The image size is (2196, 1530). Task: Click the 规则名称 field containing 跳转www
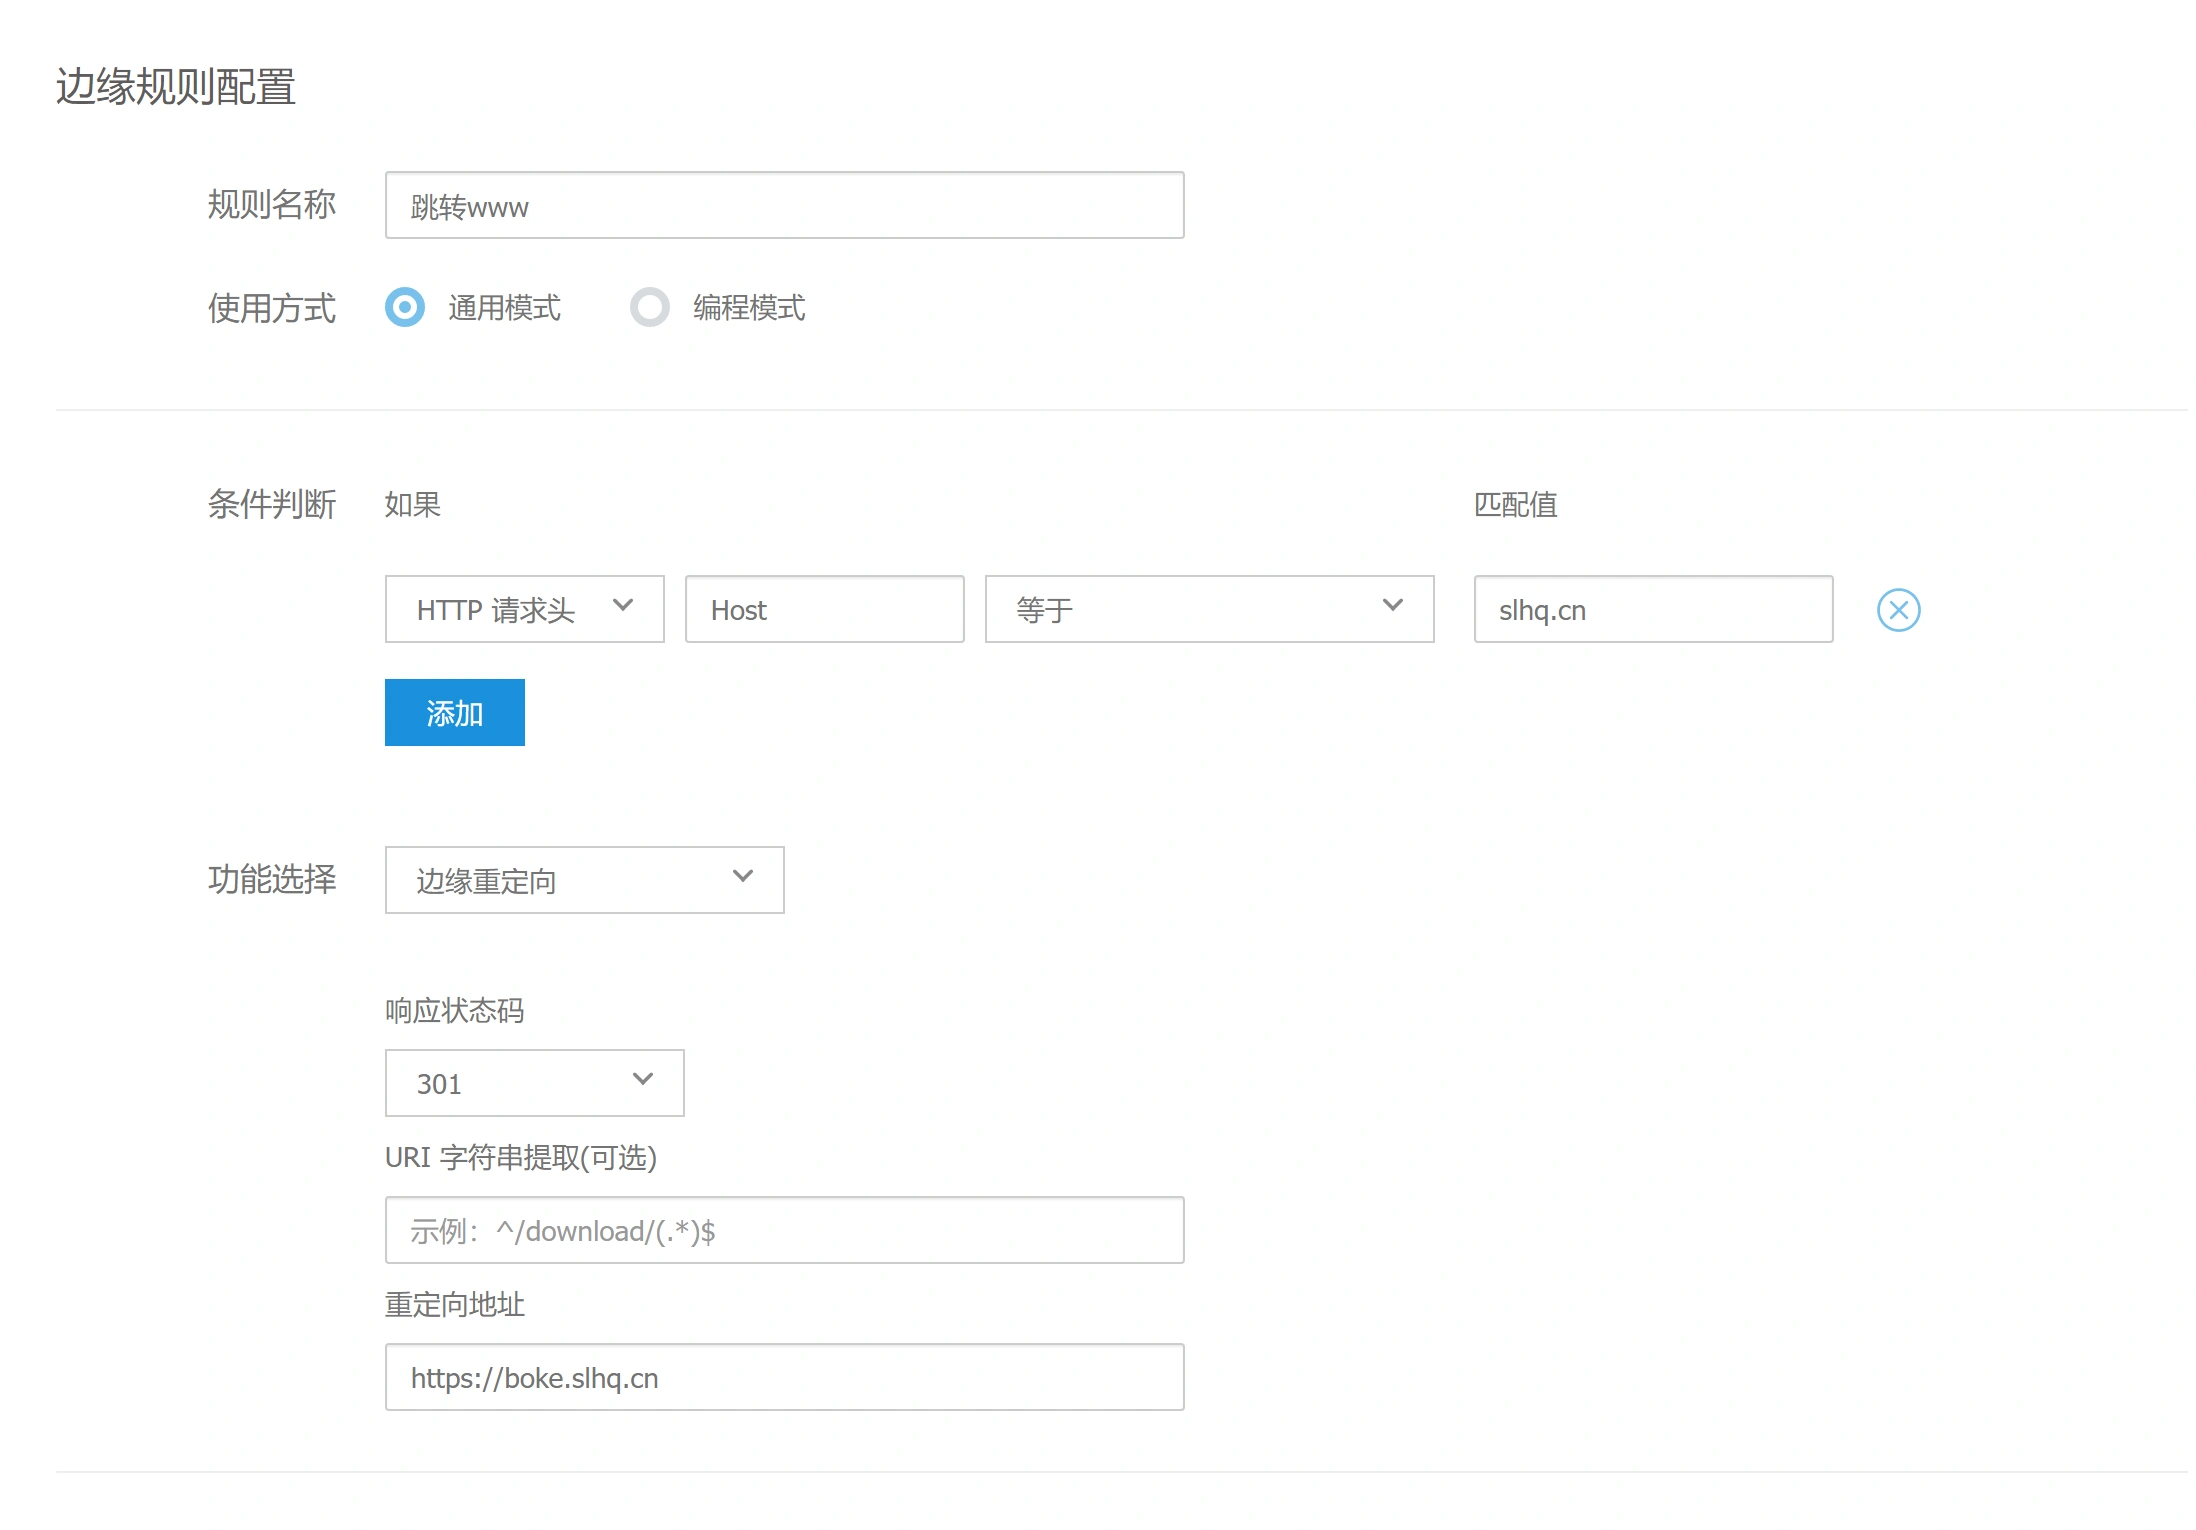tap(783, 206)
